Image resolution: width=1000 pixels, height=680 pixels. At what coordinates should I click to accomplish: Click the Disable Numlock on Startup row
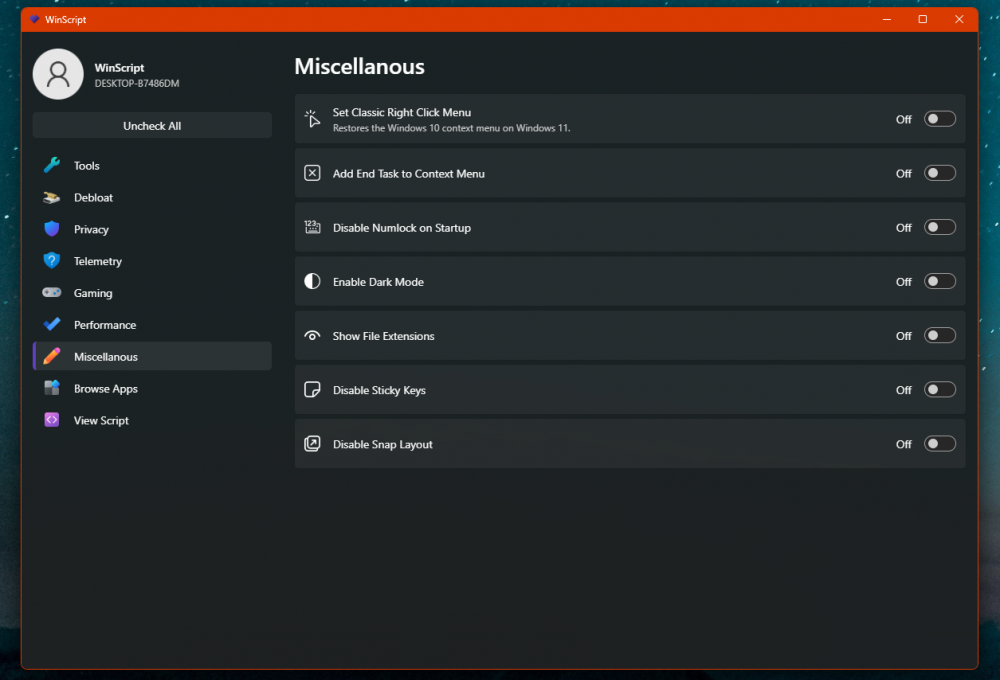[x=600, y=228]
